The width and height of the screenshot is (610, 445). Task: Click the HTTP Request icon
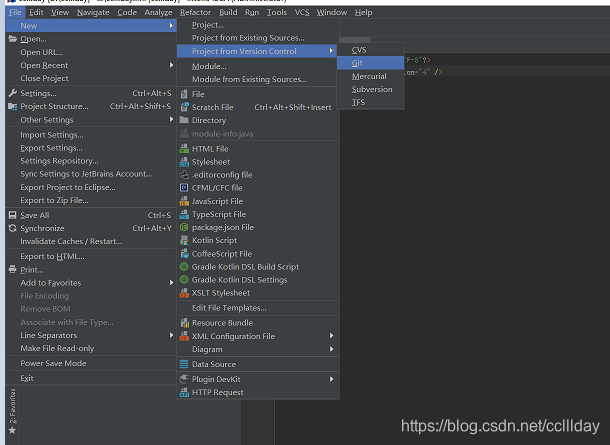184,392
